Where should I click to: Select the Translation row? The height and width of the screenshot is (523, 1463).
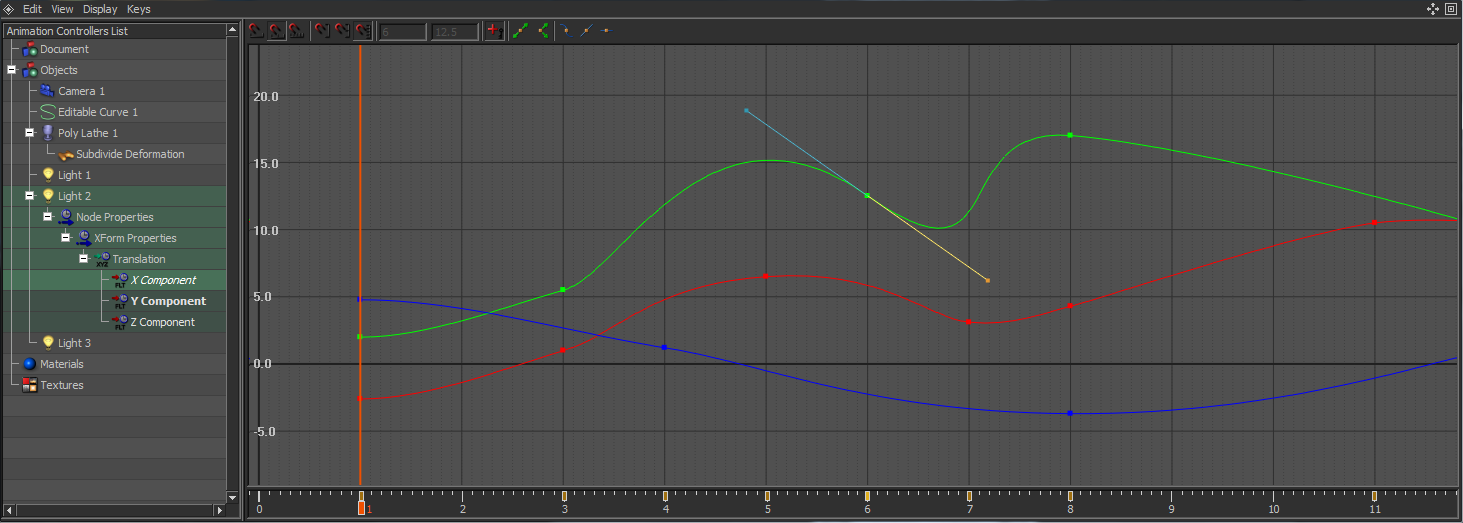point(114,259)
